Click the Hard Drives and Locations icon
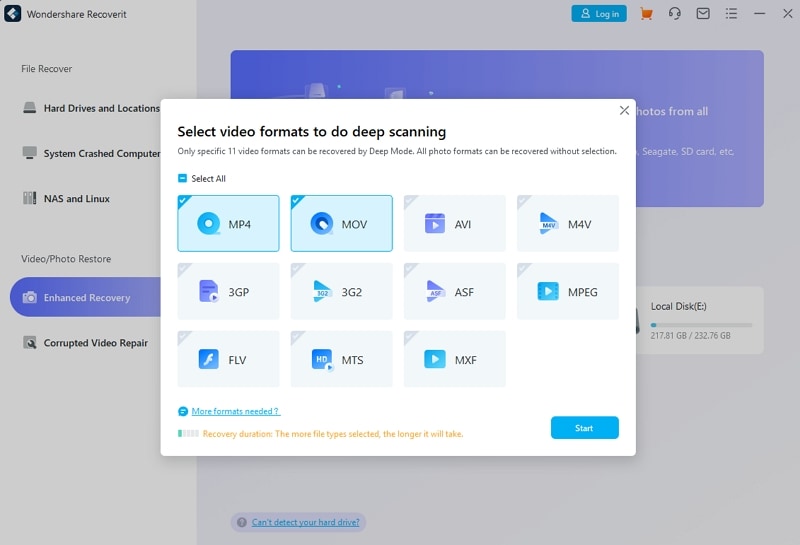This screenshot has width=800, height=545. point(30,108)
